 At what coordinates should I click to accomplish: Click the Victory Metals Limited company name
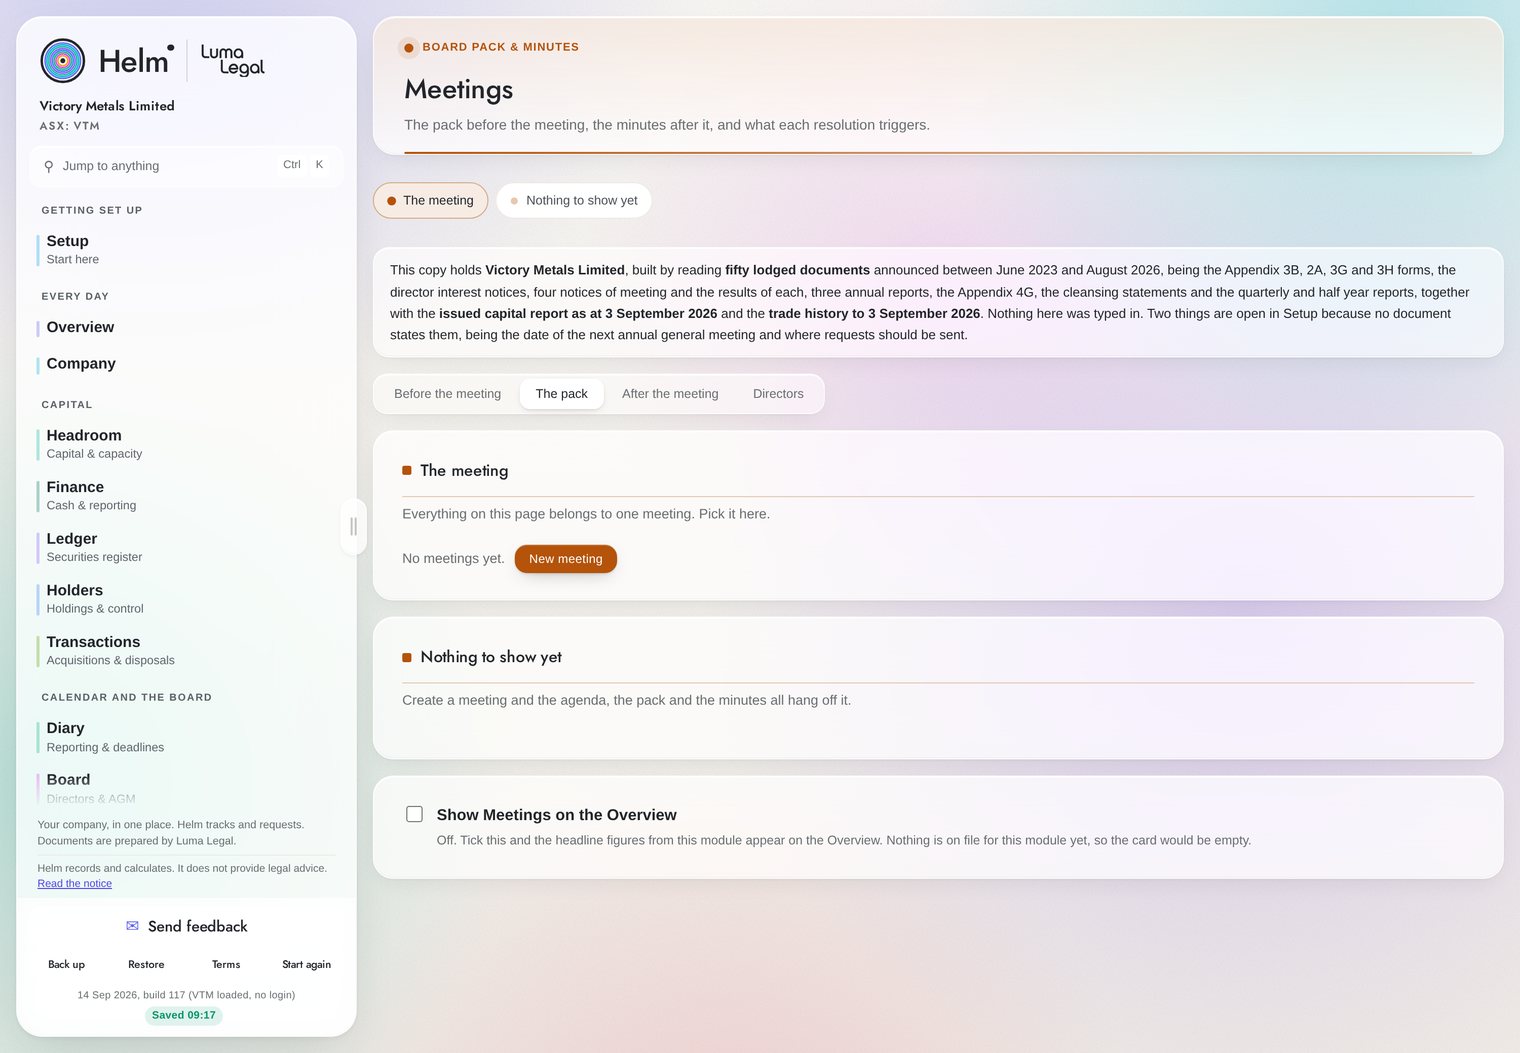[107, 106]
